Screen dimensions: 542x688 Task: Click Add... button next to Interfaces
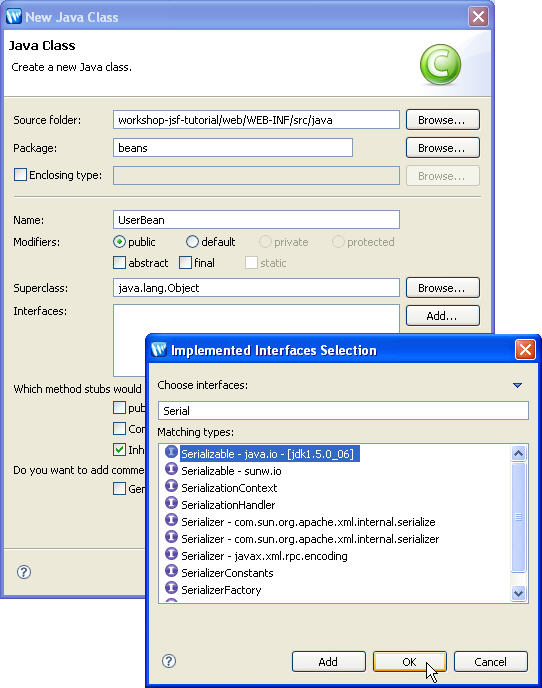pyautogui.click(x=443, y=315)
